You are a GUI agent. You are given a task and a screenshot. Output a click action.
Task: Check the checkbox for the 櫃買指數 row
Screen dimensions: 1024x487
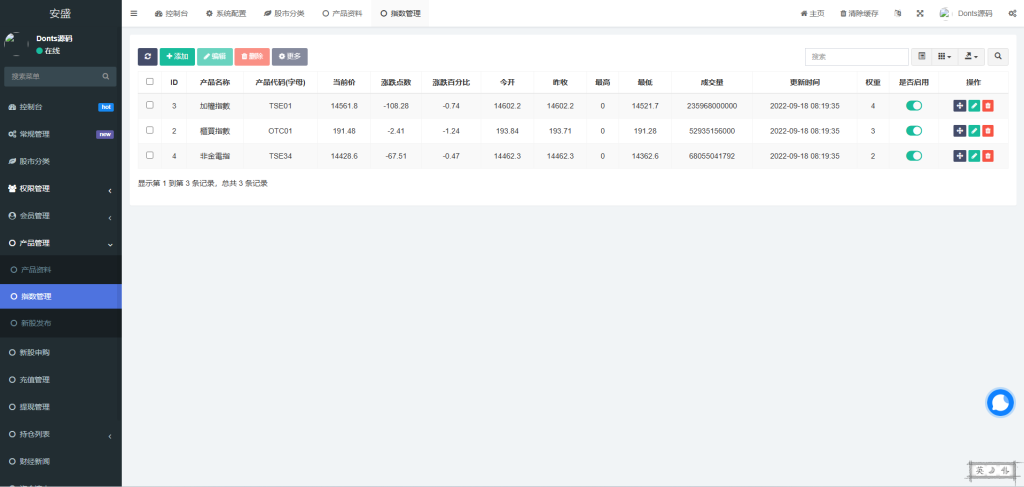(150, 130)
